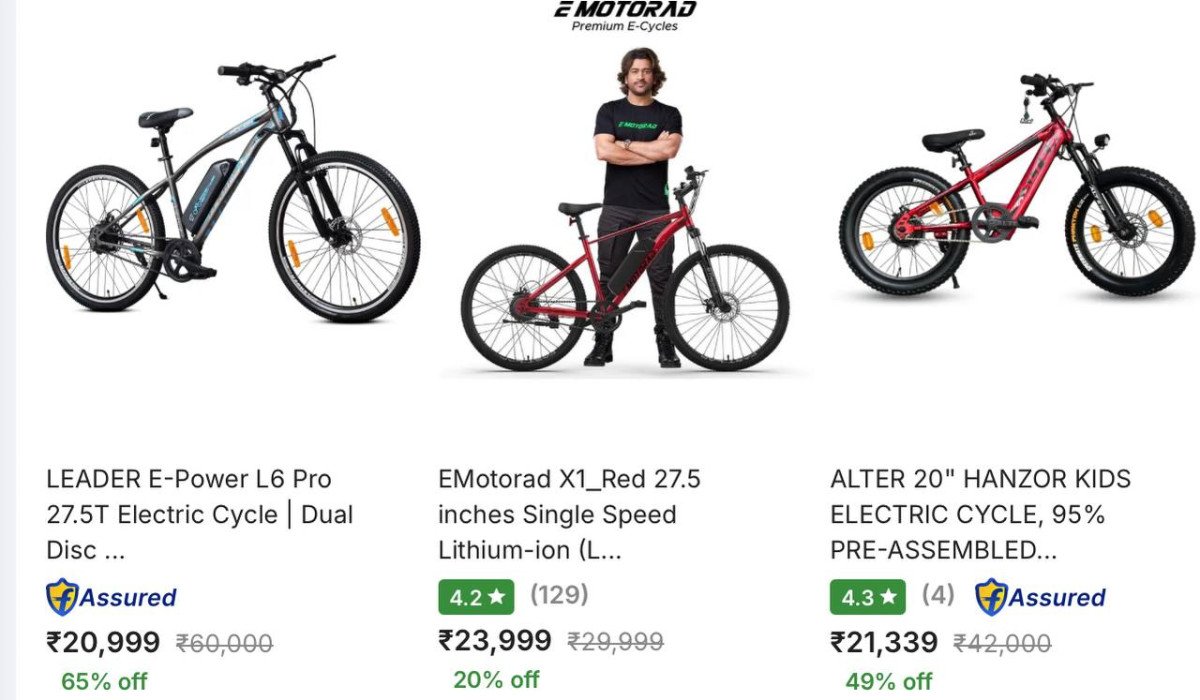Viewport: 1200px width, 700px height.
Task: Open ALTER 20" HANZOR KIDS product title
Action: (981, 514)
